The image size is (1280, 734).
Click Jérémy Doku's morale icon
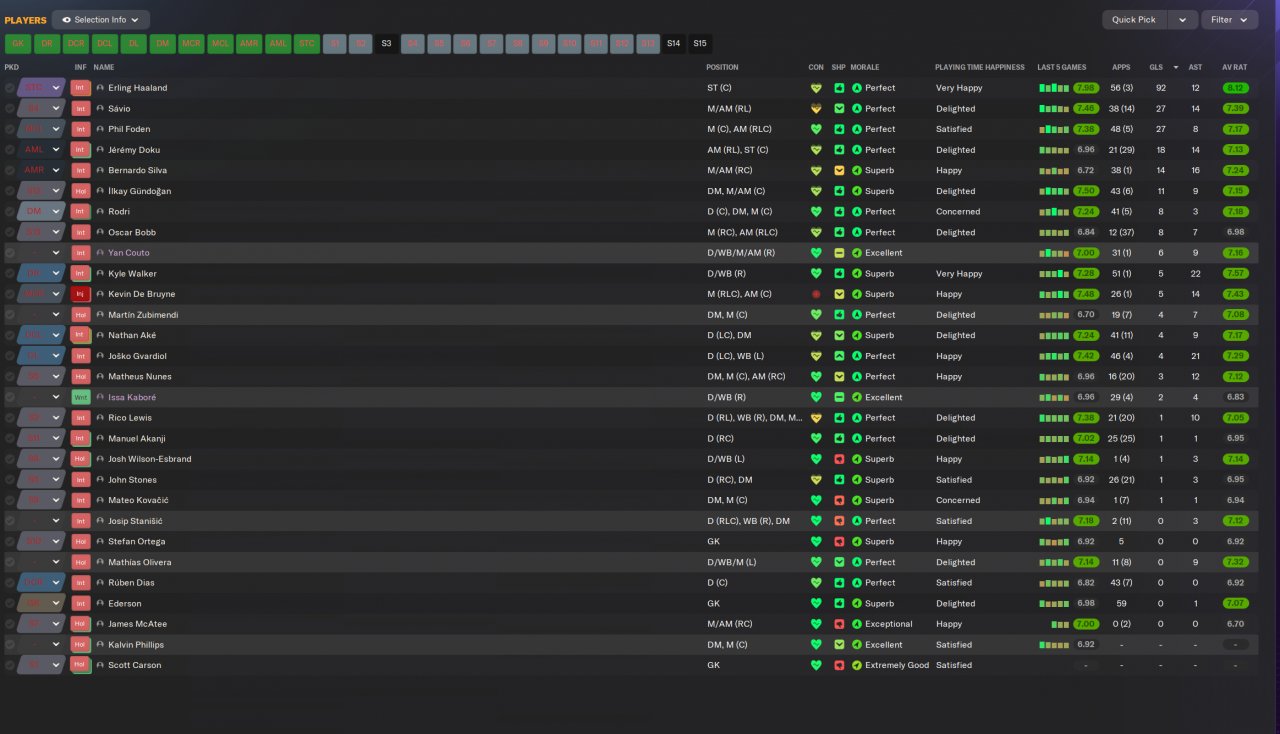[857, 150]
